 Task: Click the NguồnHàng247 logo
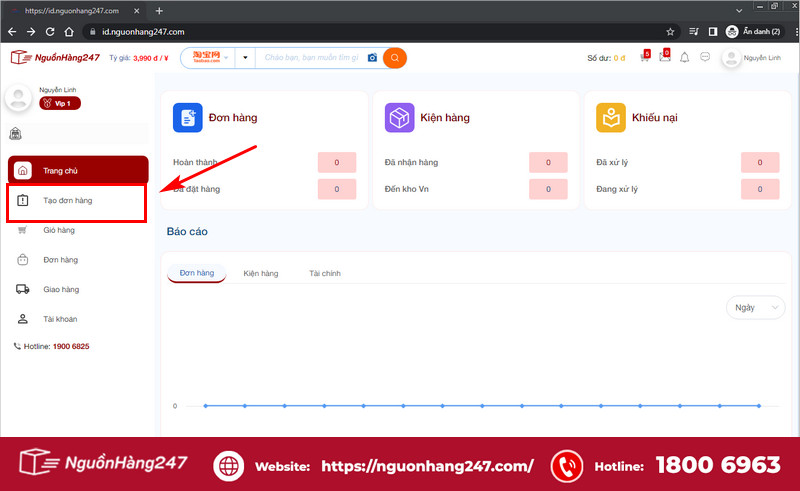tap(55, 57)
